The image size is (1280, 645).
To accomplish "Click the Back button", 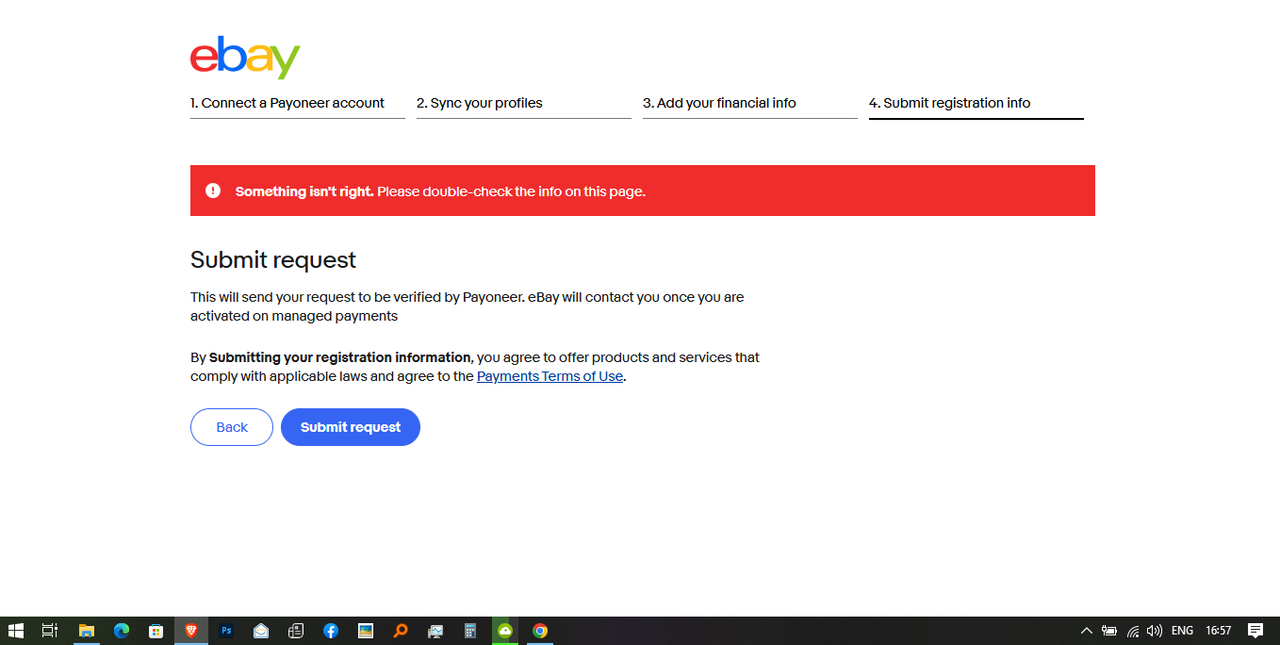I will (x=232, y=427).
